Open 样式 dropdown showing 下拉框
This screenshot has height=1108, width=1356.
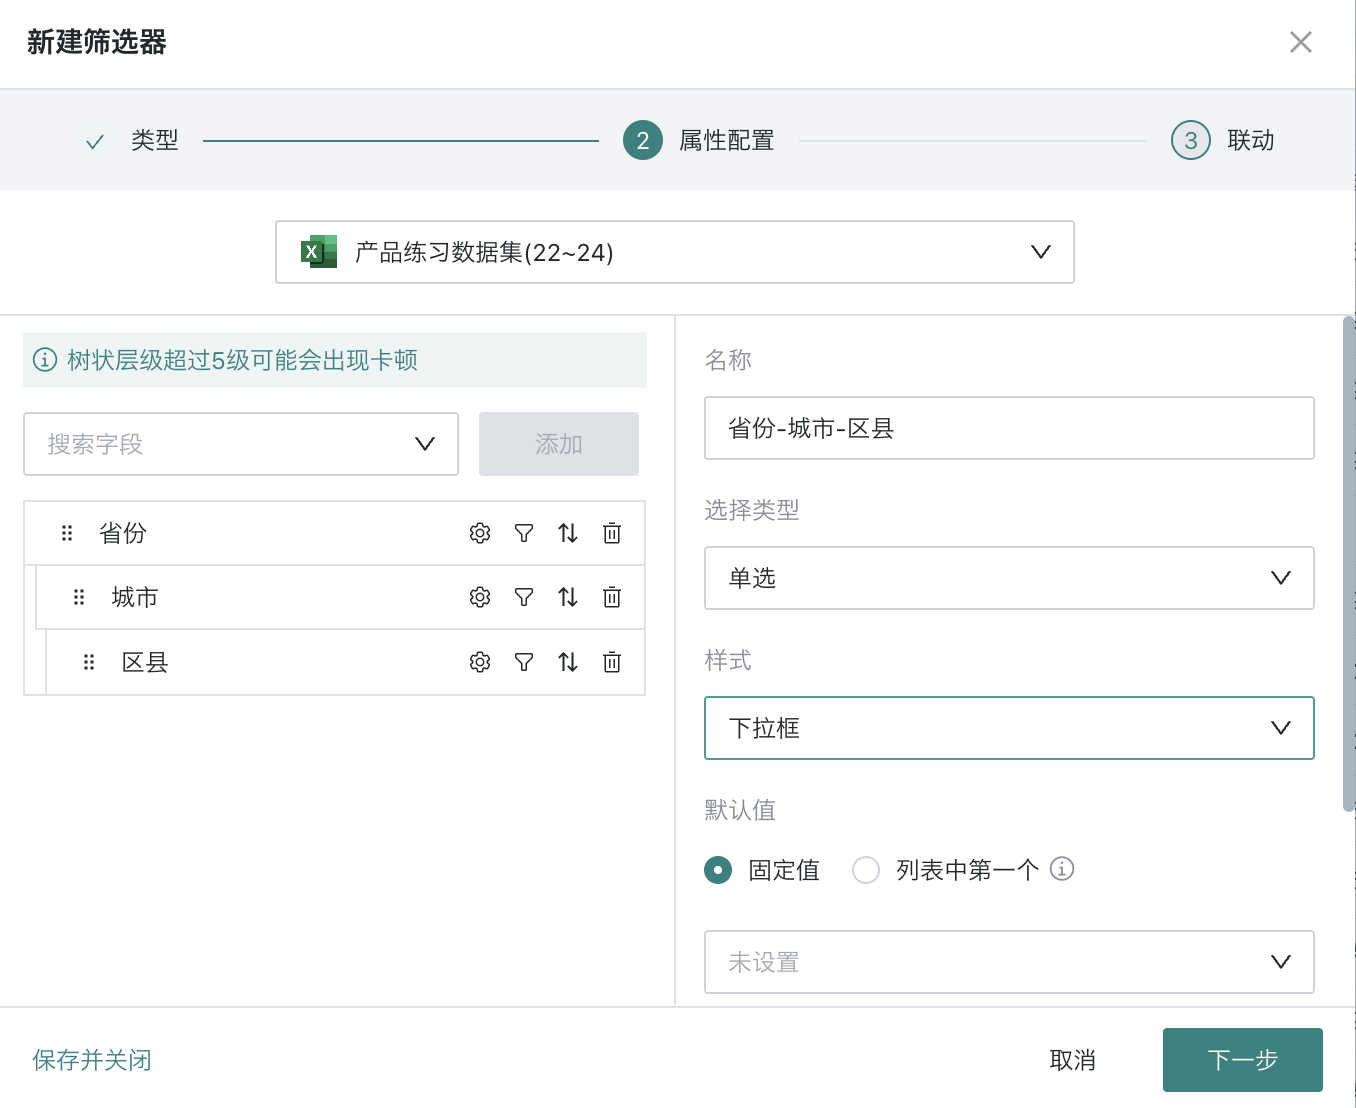(x=1009, y=728)
